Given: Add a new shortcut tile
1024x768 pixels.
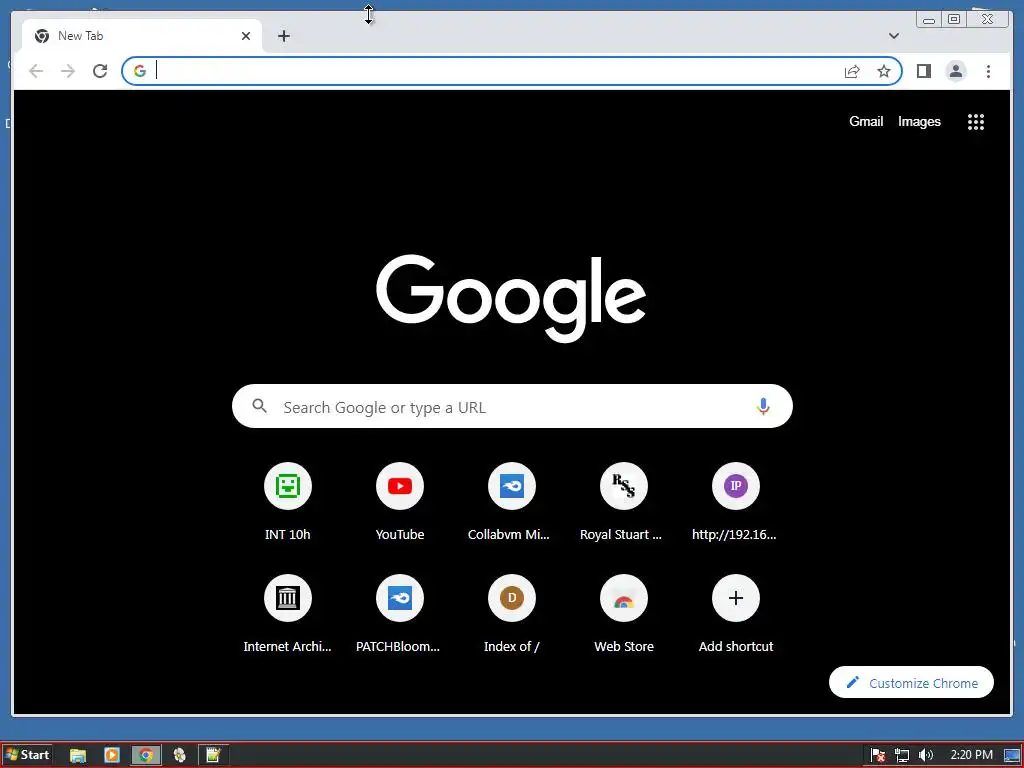Looking at the screenshot, I should pos(735,614).
